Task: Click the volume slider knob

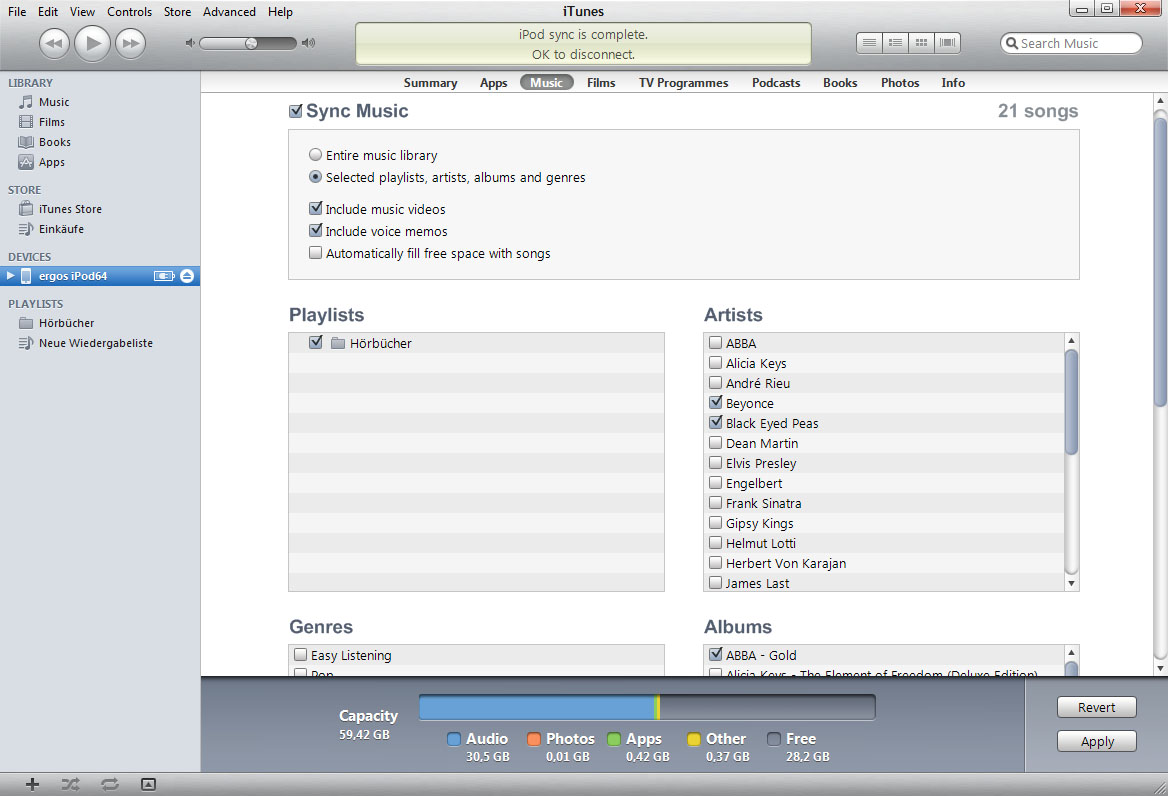Action: click(x=252, y=43)
